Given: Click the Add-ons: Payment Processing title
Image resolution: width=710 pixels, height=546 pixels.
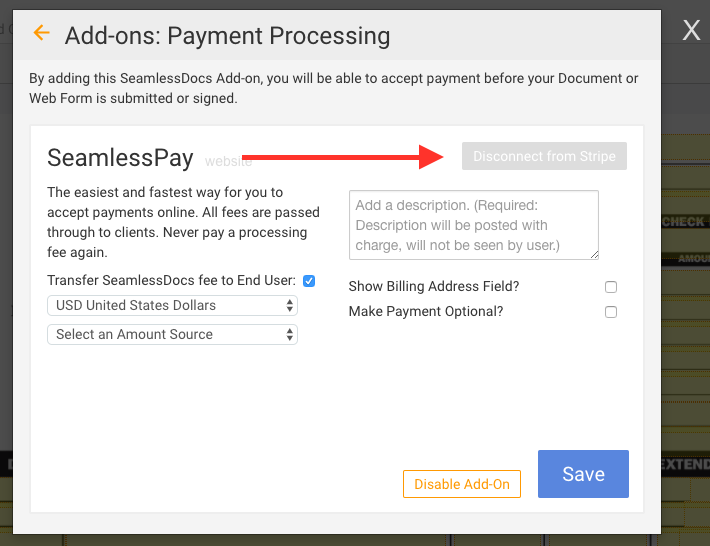Looking at the screenshot, I should [x=227, y=35].
